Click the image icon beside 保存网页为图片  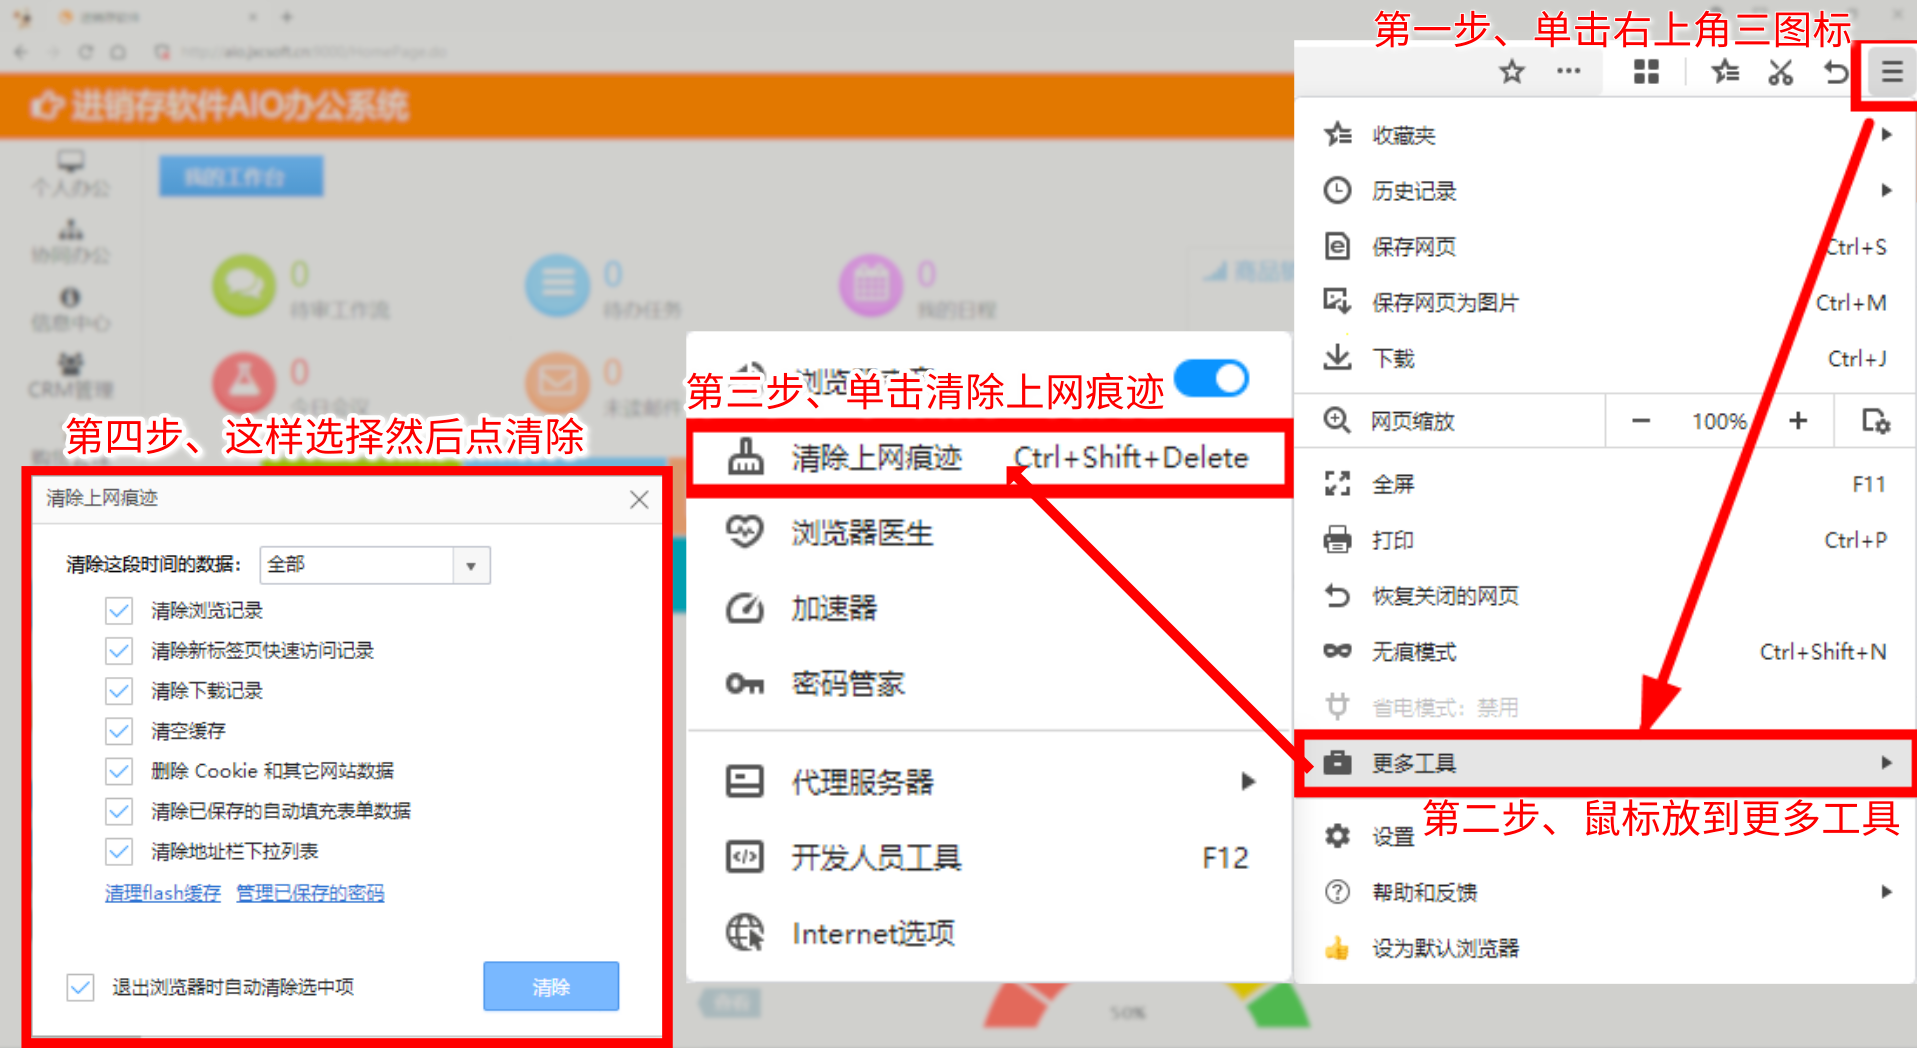click(1338, 301)
